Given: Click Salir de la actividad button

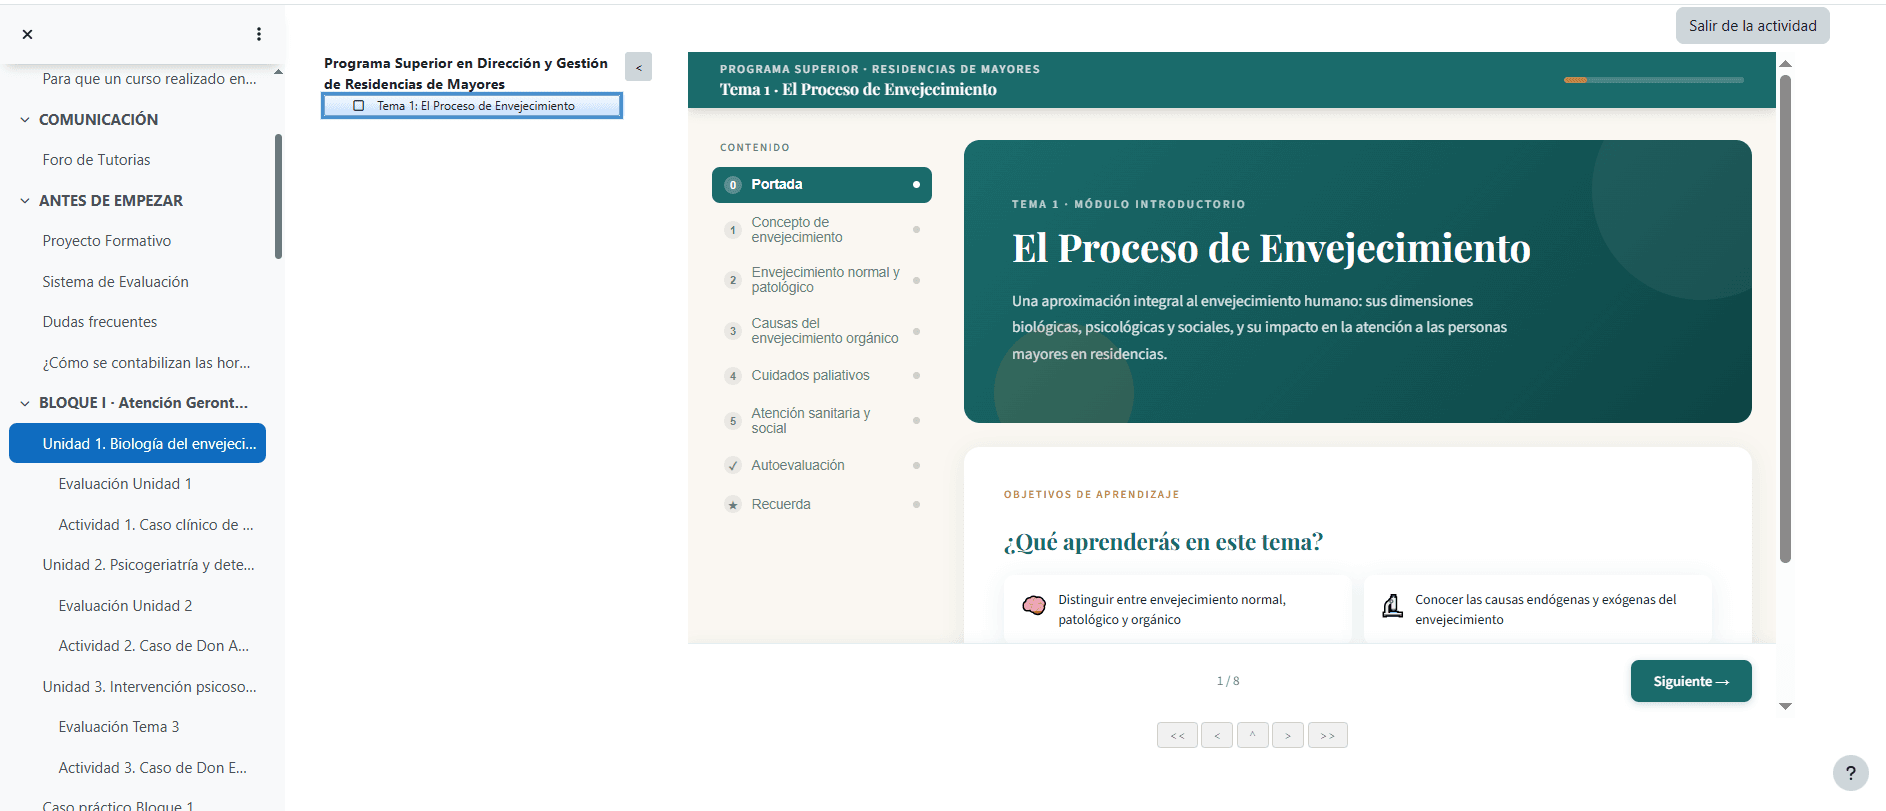Looking at the screenshot, I should (x=1752, y=26).
